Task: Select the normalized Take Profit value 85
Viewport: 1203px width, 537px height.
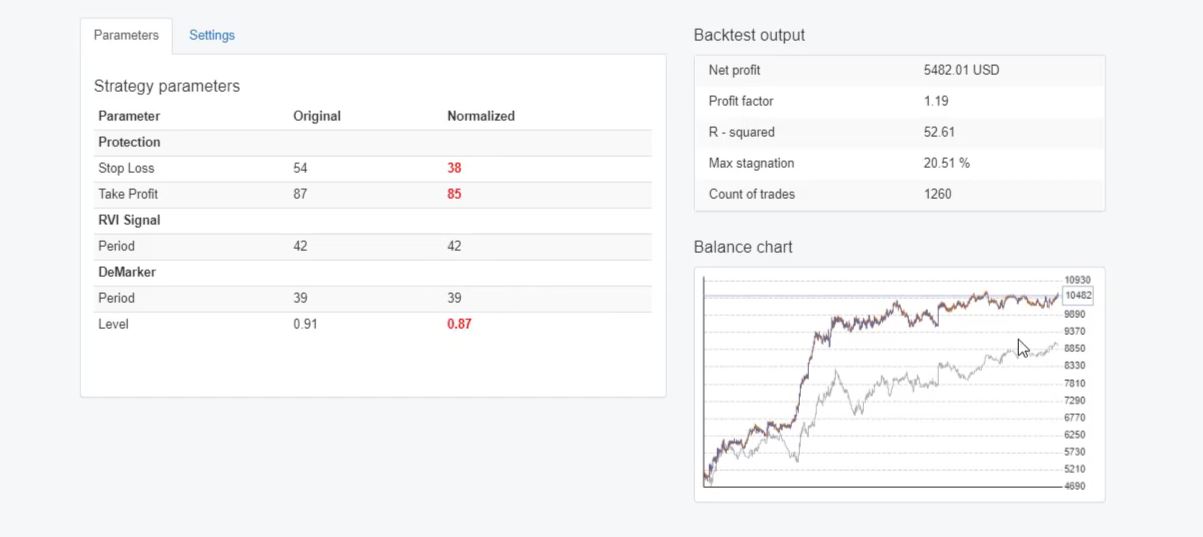Action: click(x=454, y=194)
